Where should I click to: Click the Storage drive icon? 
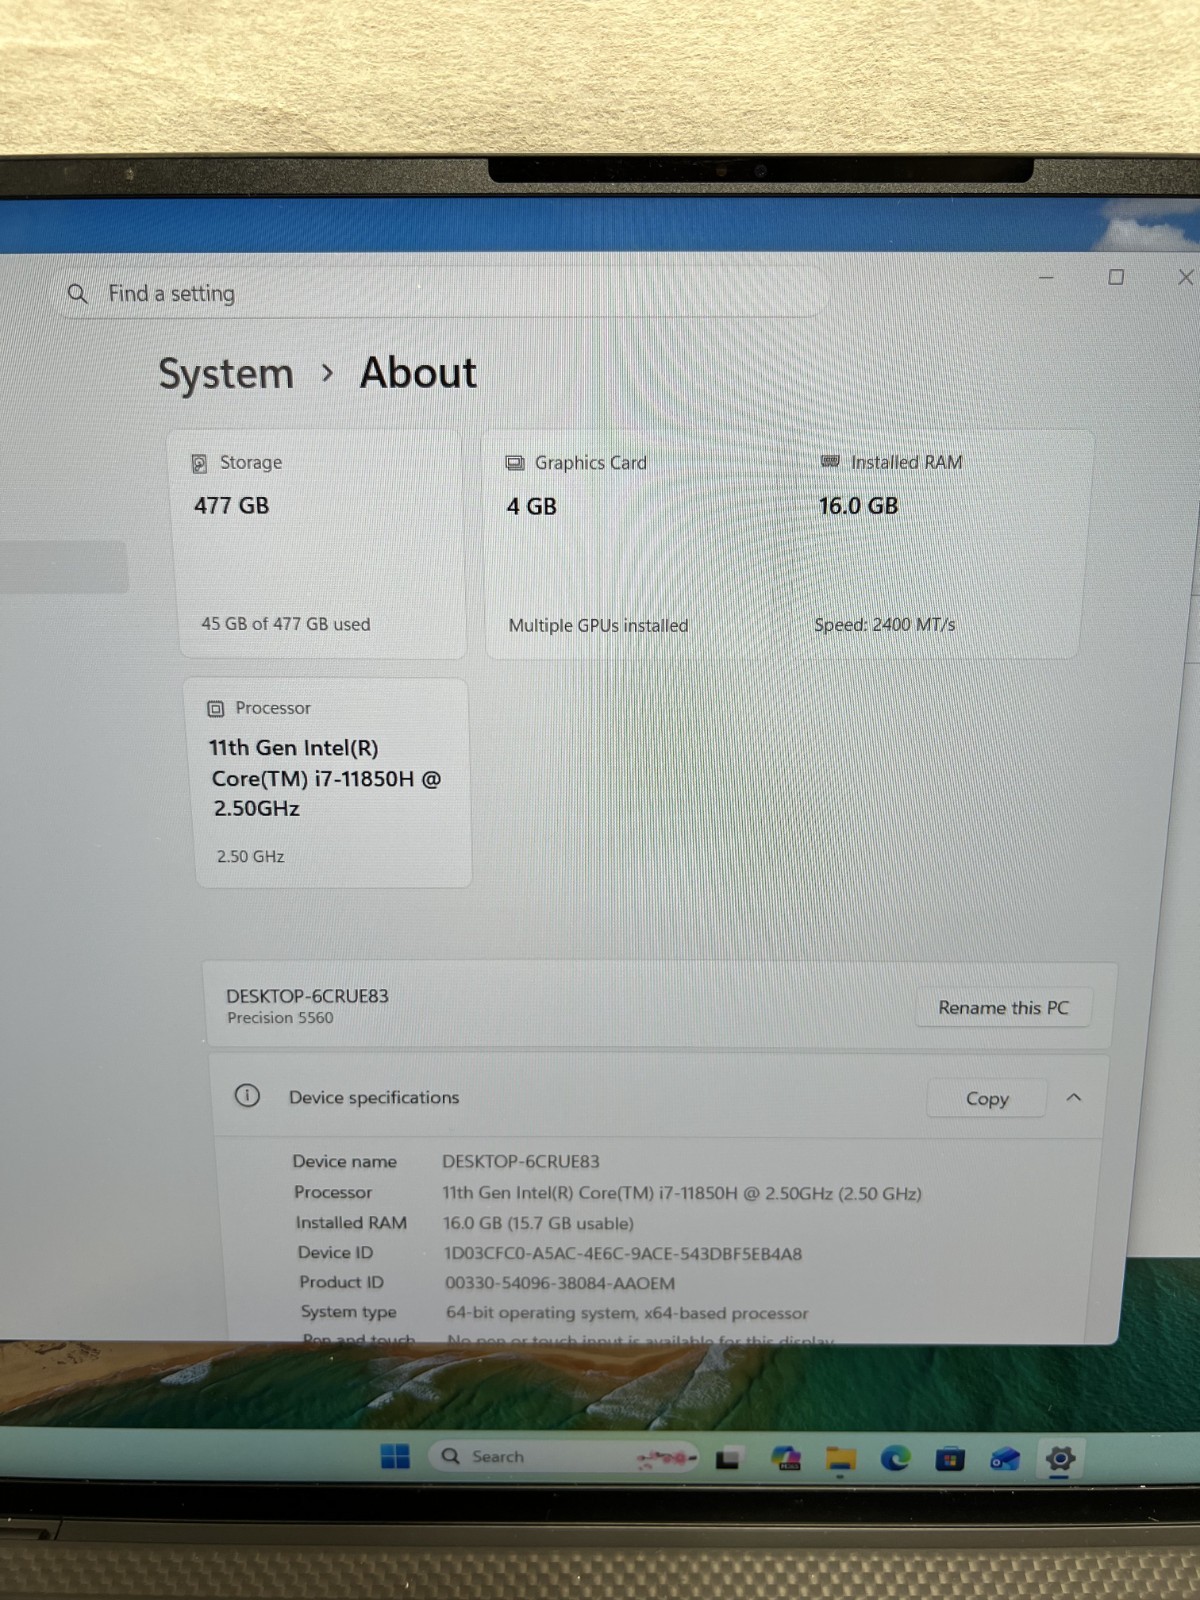(x=199, y=463)
